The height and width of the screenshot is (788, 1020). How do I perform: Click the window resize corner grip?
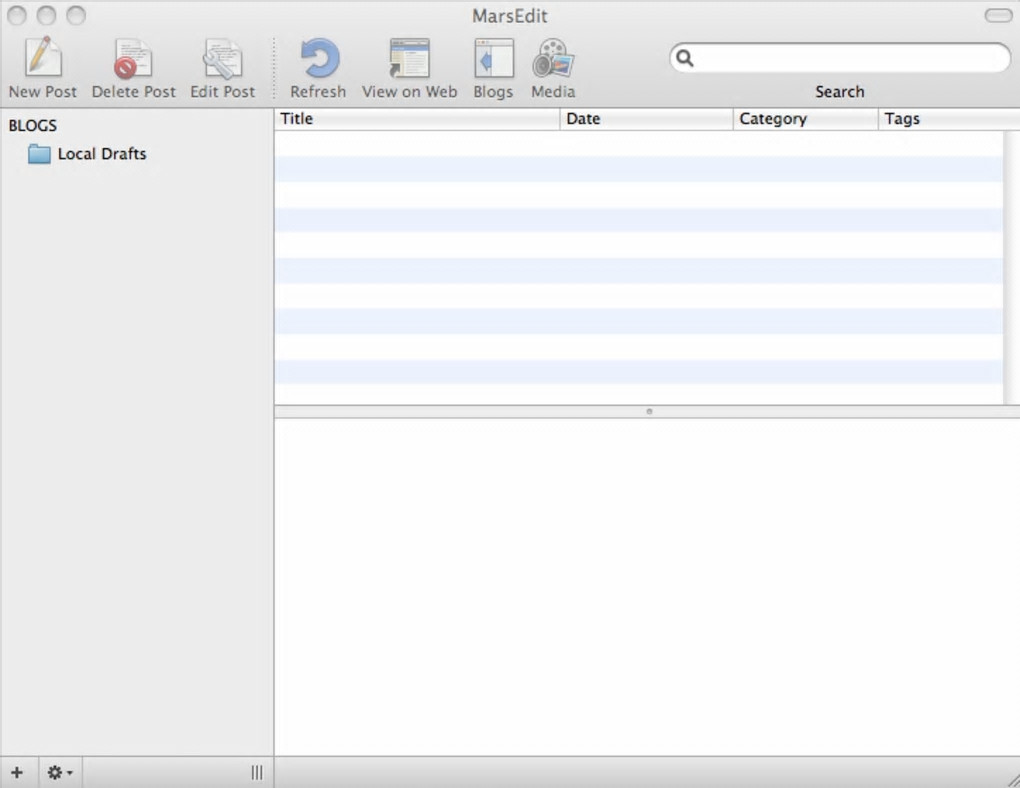click(1012, 779)
